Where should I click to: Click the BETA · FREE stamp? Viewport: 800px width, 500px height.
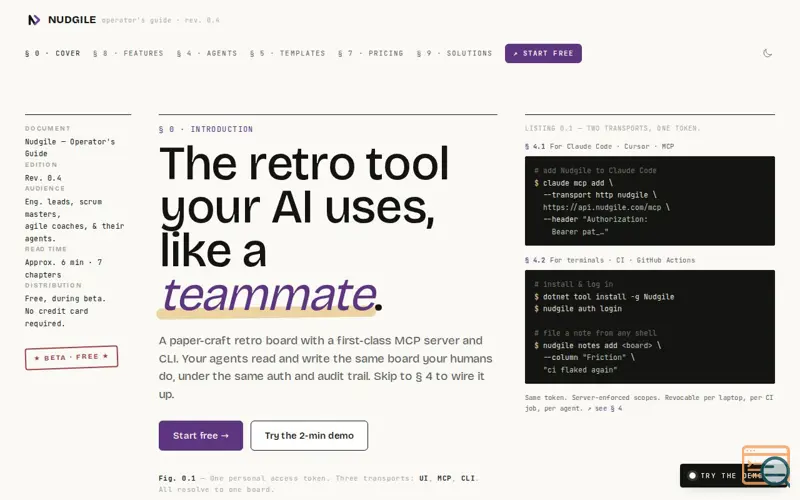pyautogui.click(x=71, y=357)
